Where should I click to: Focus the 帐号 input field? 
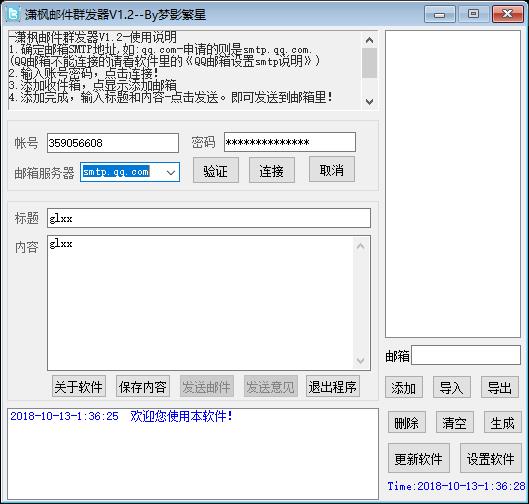click(x=113, y=143)
